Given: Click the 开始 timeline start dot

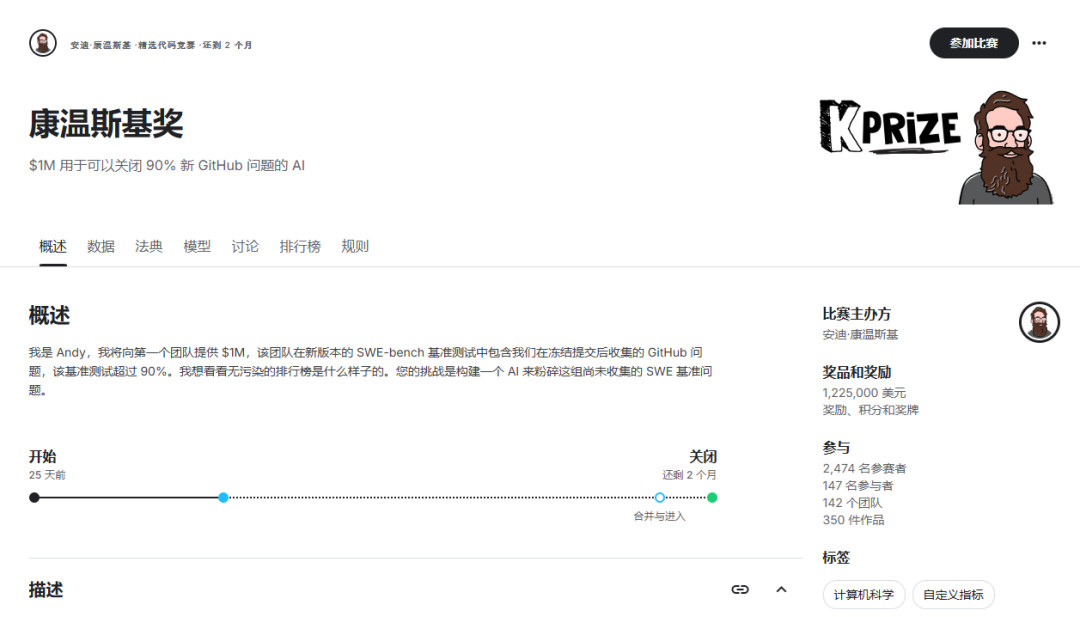Looking at the screenshot, I should pyautogui.click(x=34, y=497).
